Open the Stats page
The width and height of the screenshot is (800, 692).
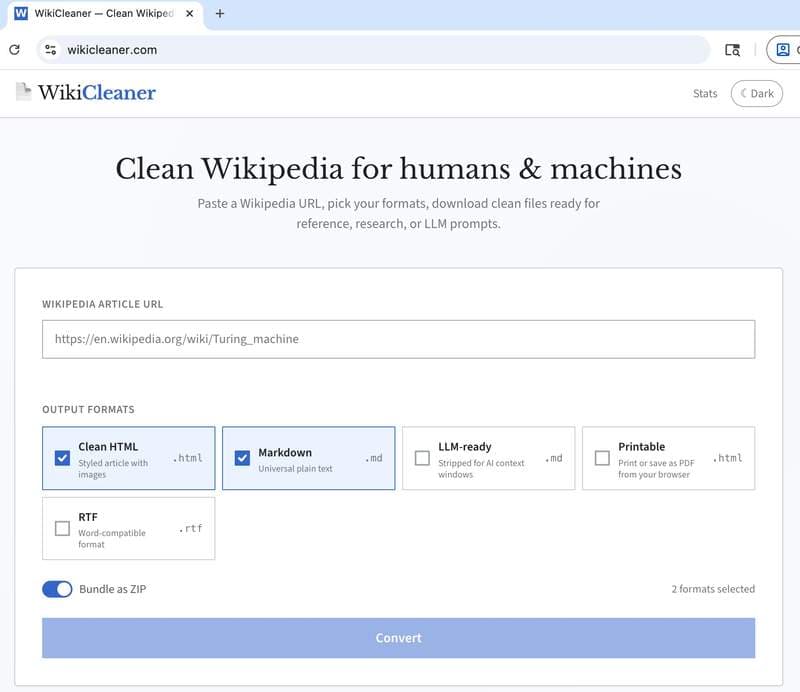[705, 92]
